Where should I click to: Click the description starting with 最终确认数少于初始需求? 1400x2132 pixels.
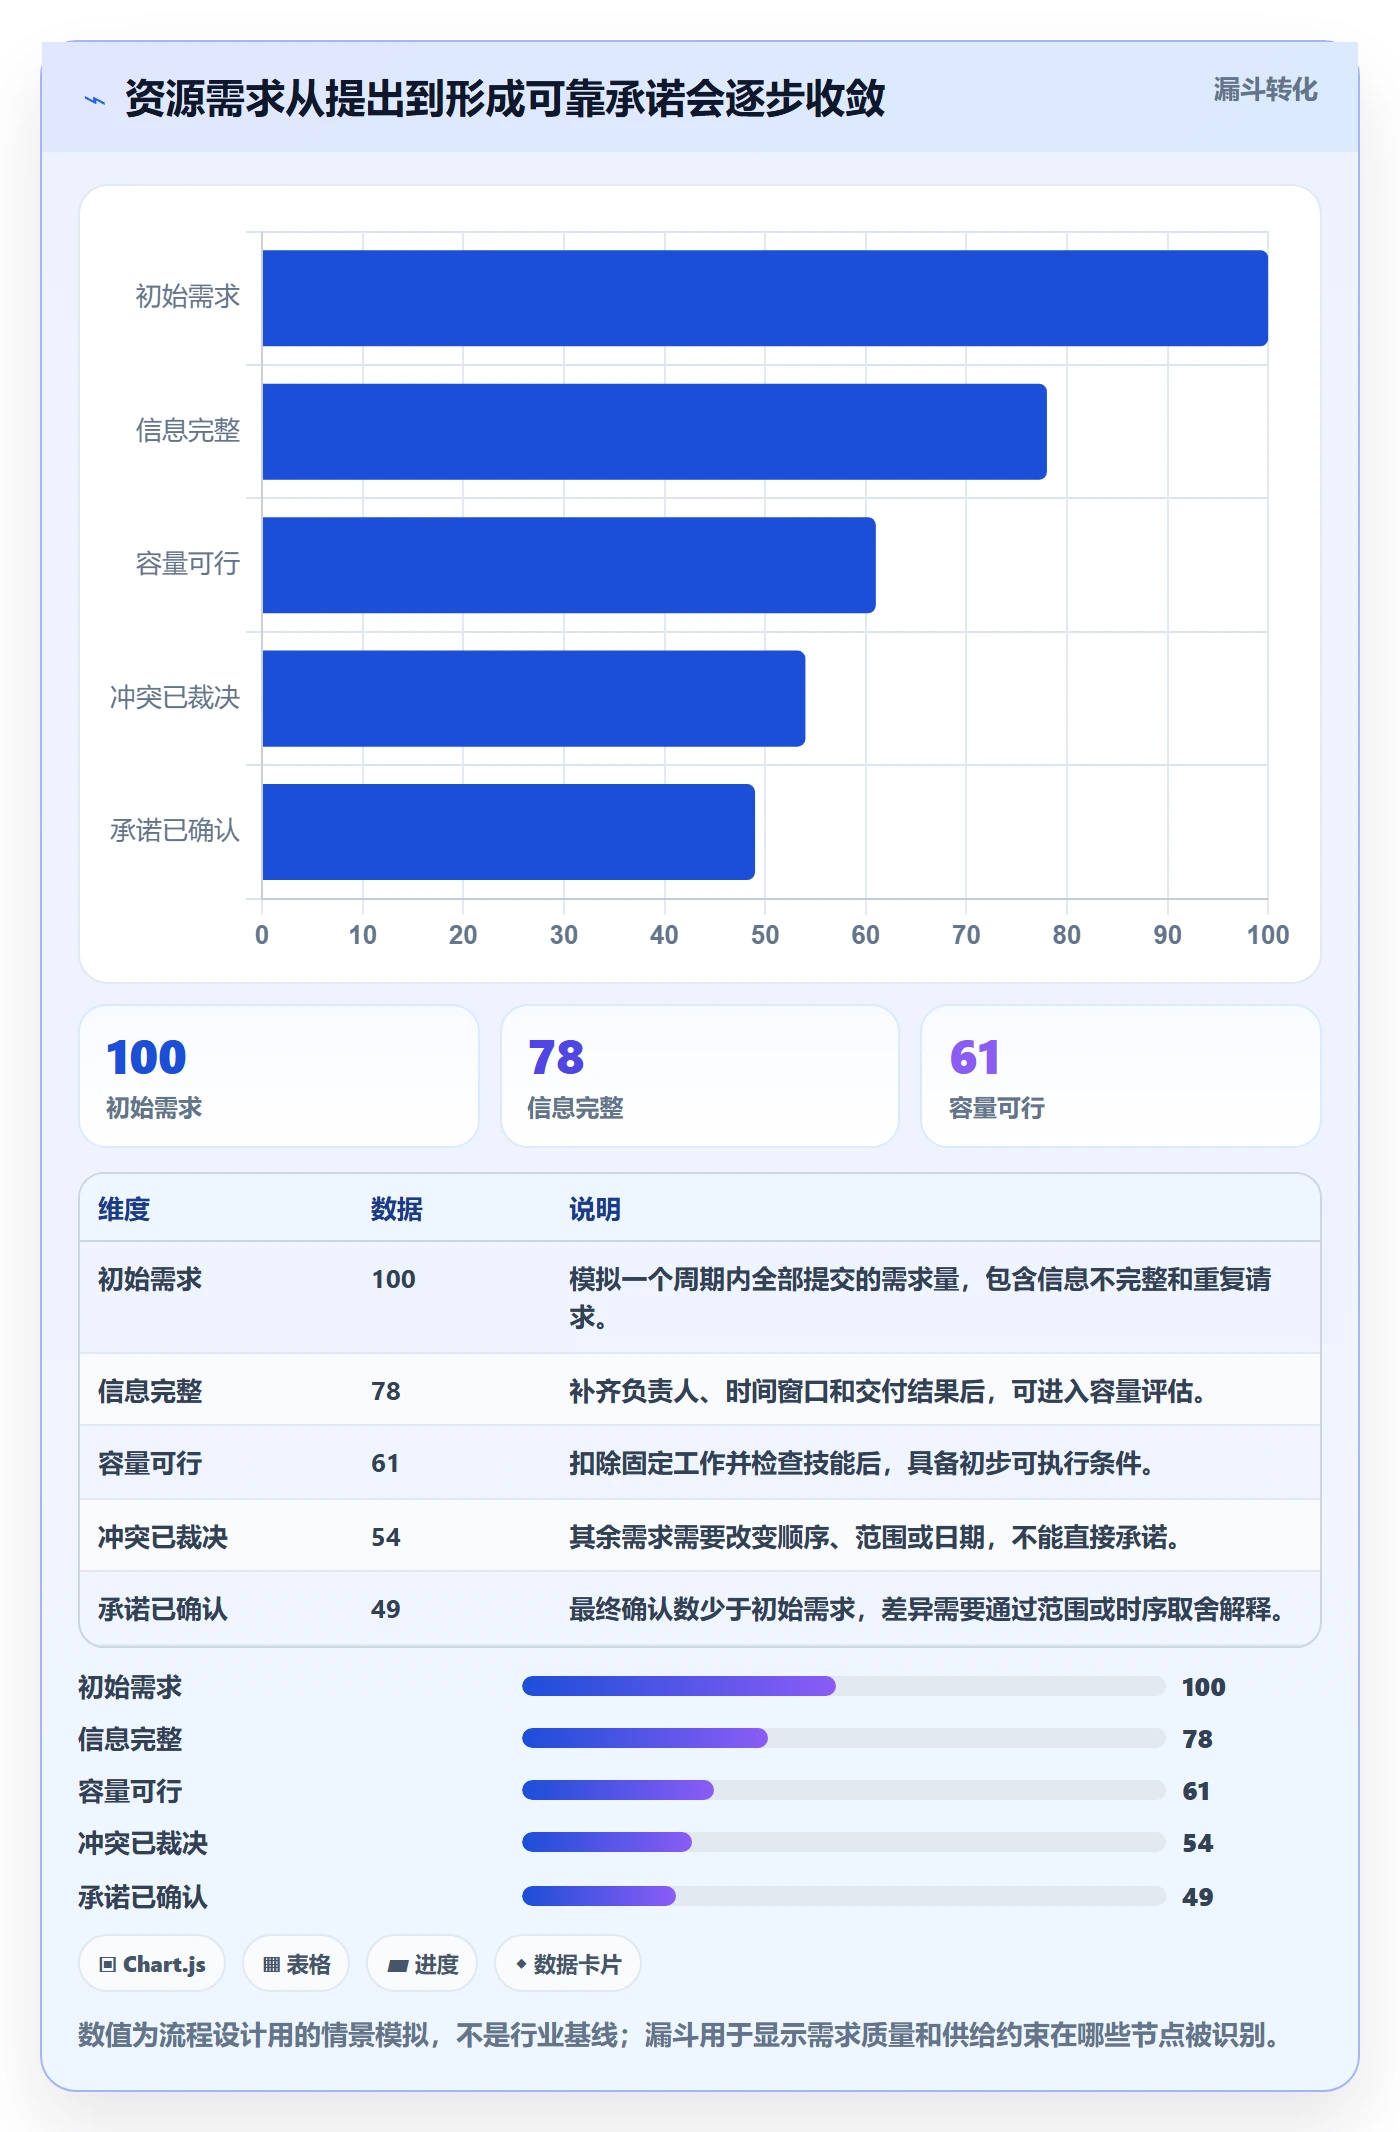pos(927,1609)
